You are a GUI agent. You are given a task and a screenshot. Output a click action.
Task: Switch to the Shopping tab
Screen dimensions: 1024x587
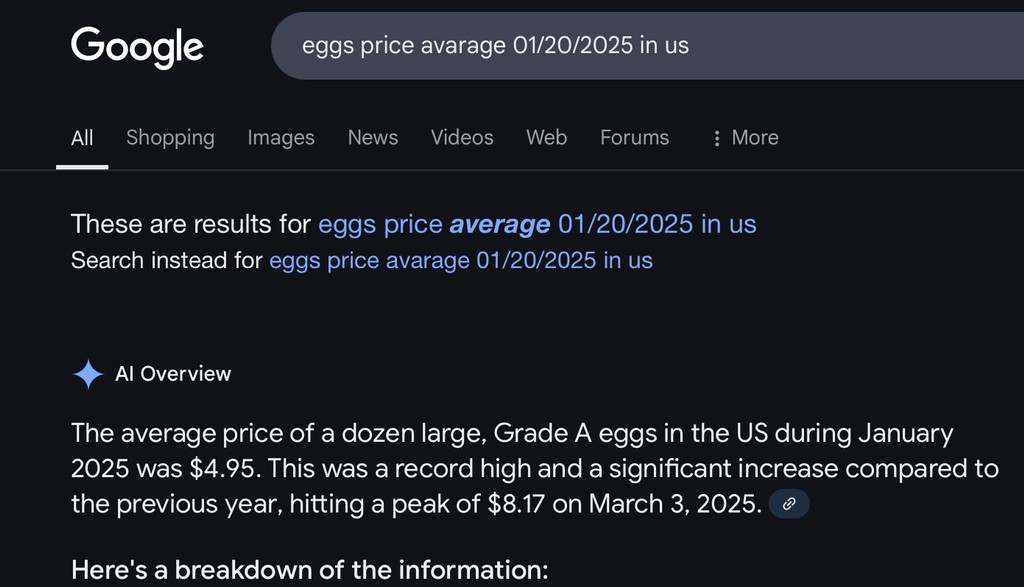point(170,138)
